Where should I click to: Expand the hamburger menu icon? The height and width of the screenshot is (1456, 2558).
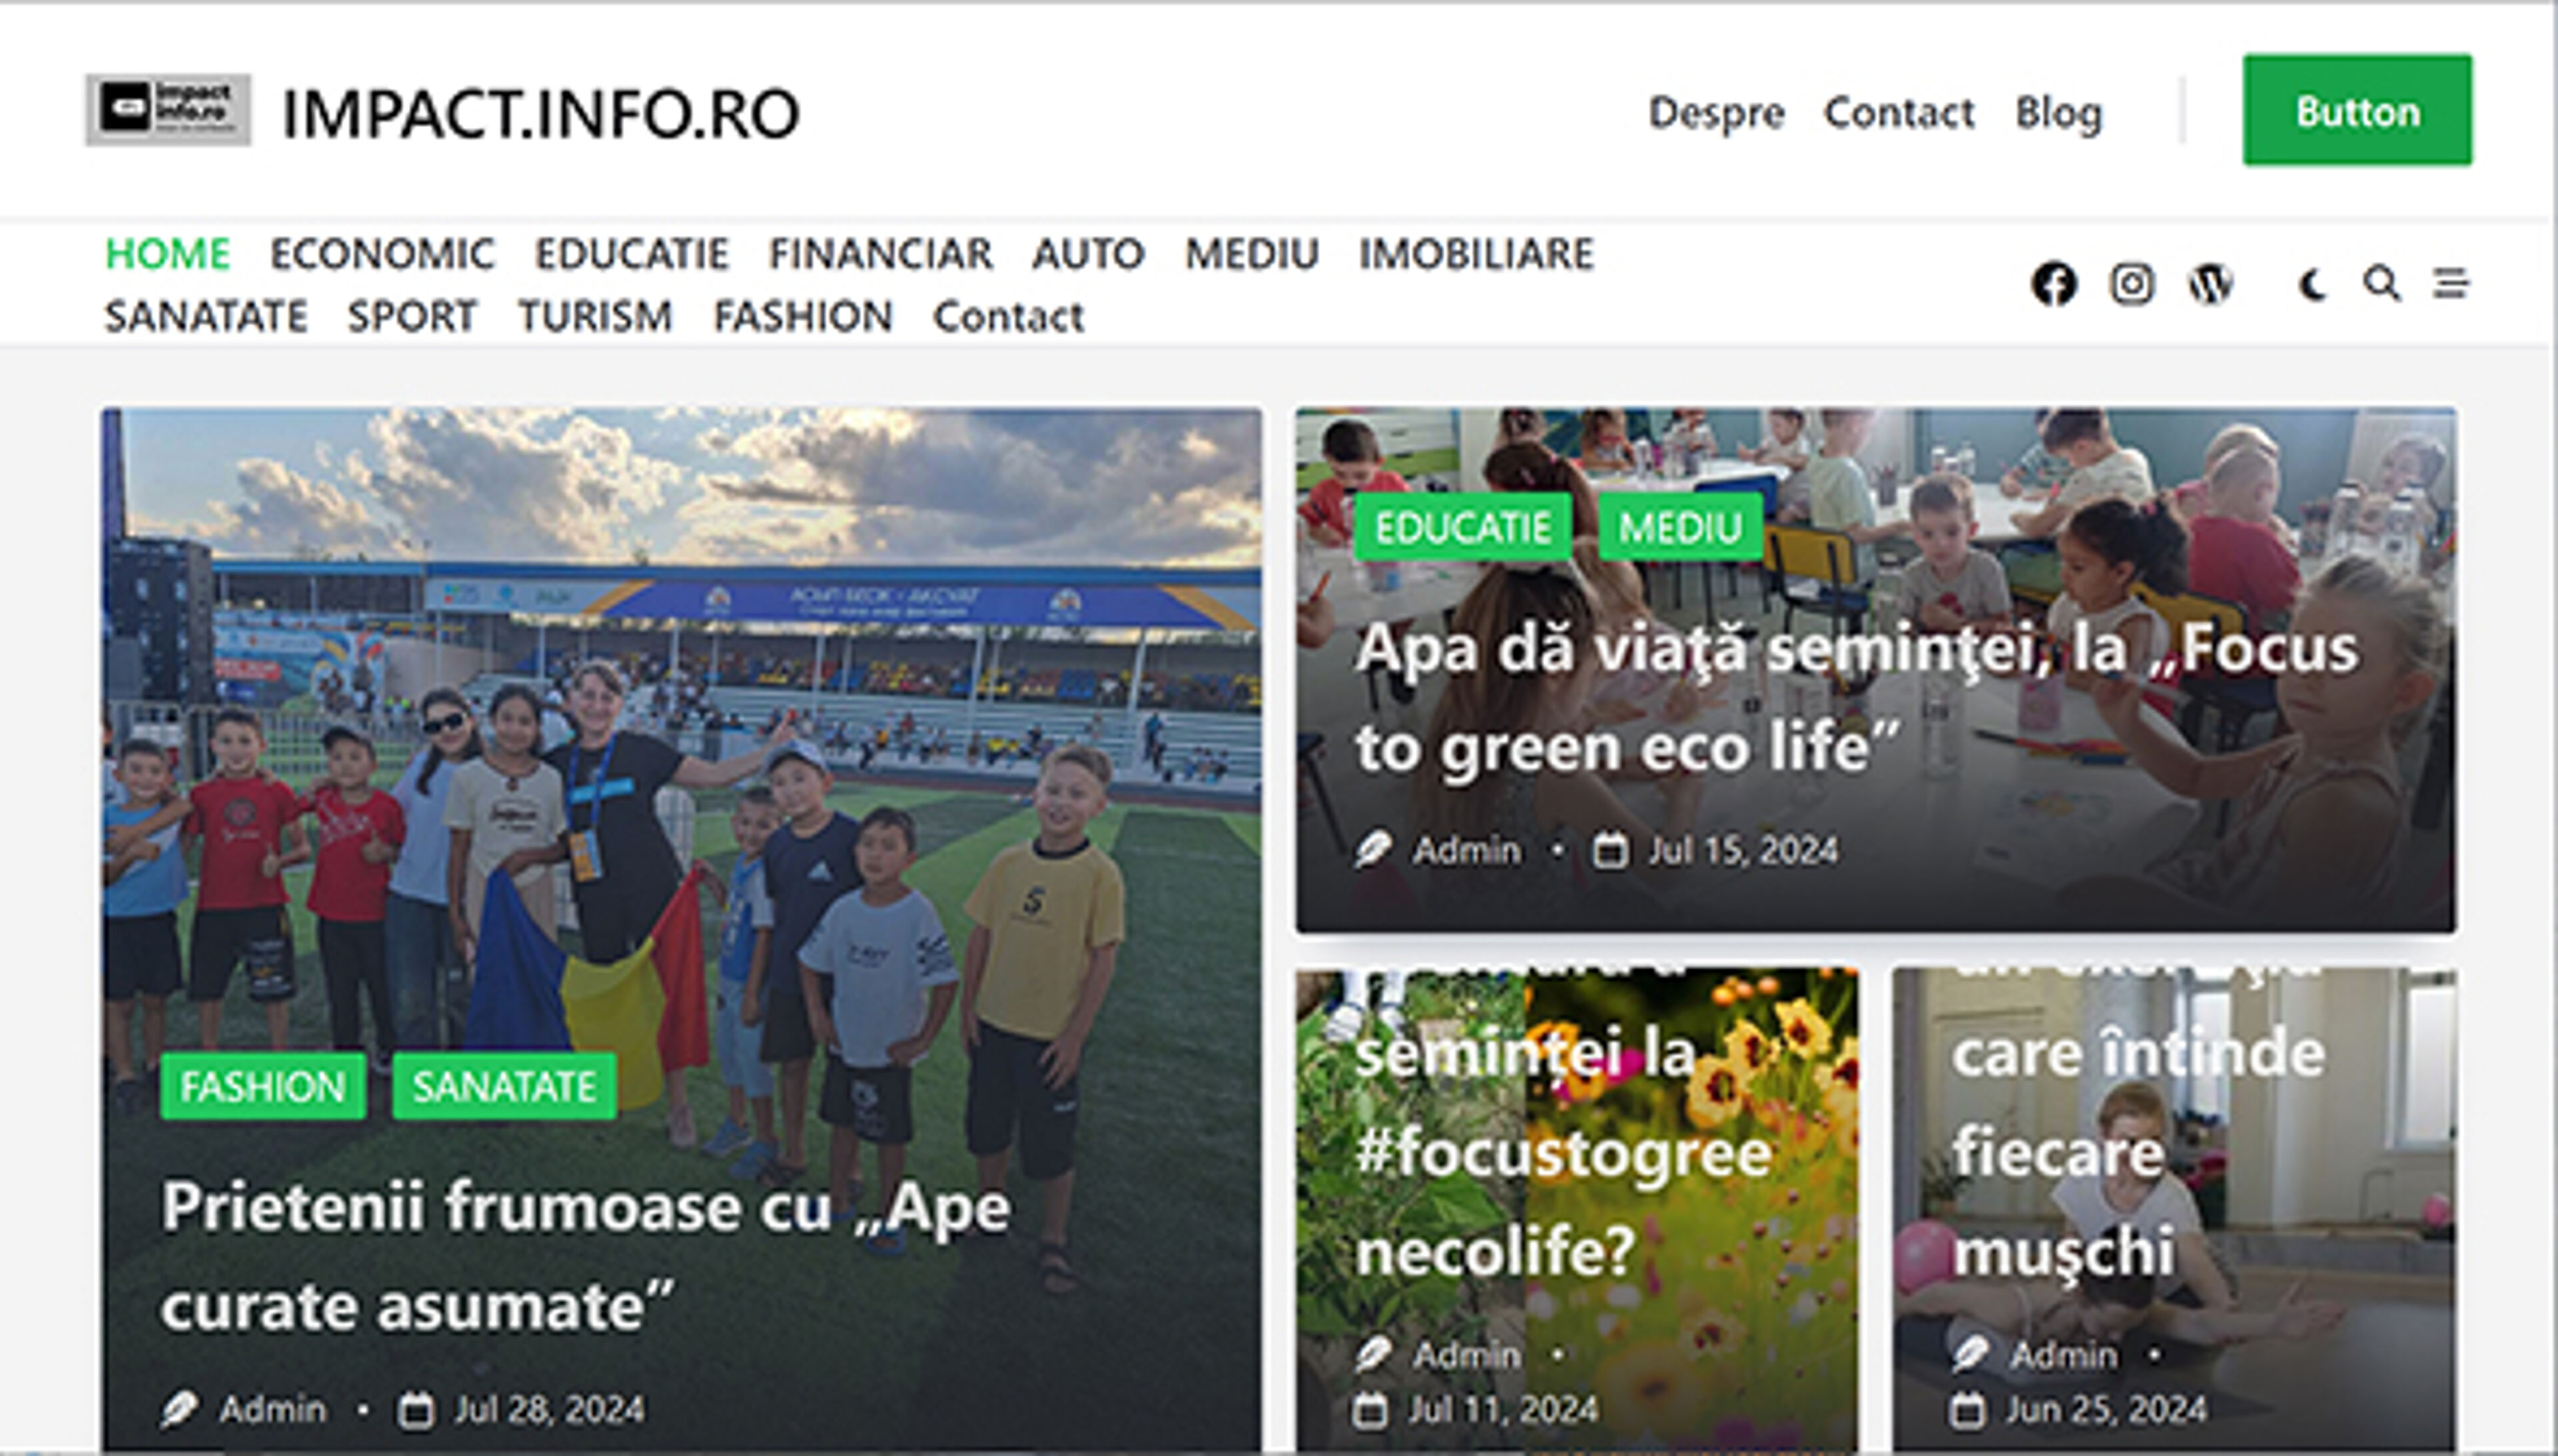2450,284
